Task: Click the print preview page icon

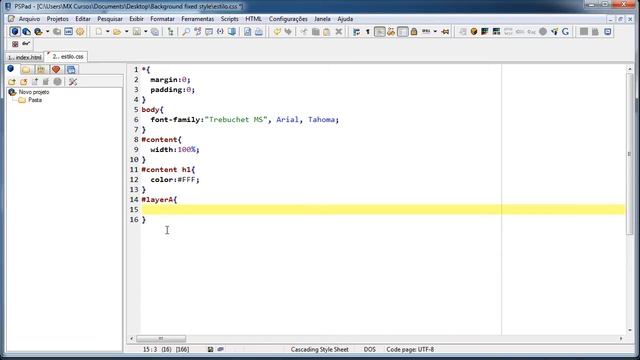Action: 248,31
